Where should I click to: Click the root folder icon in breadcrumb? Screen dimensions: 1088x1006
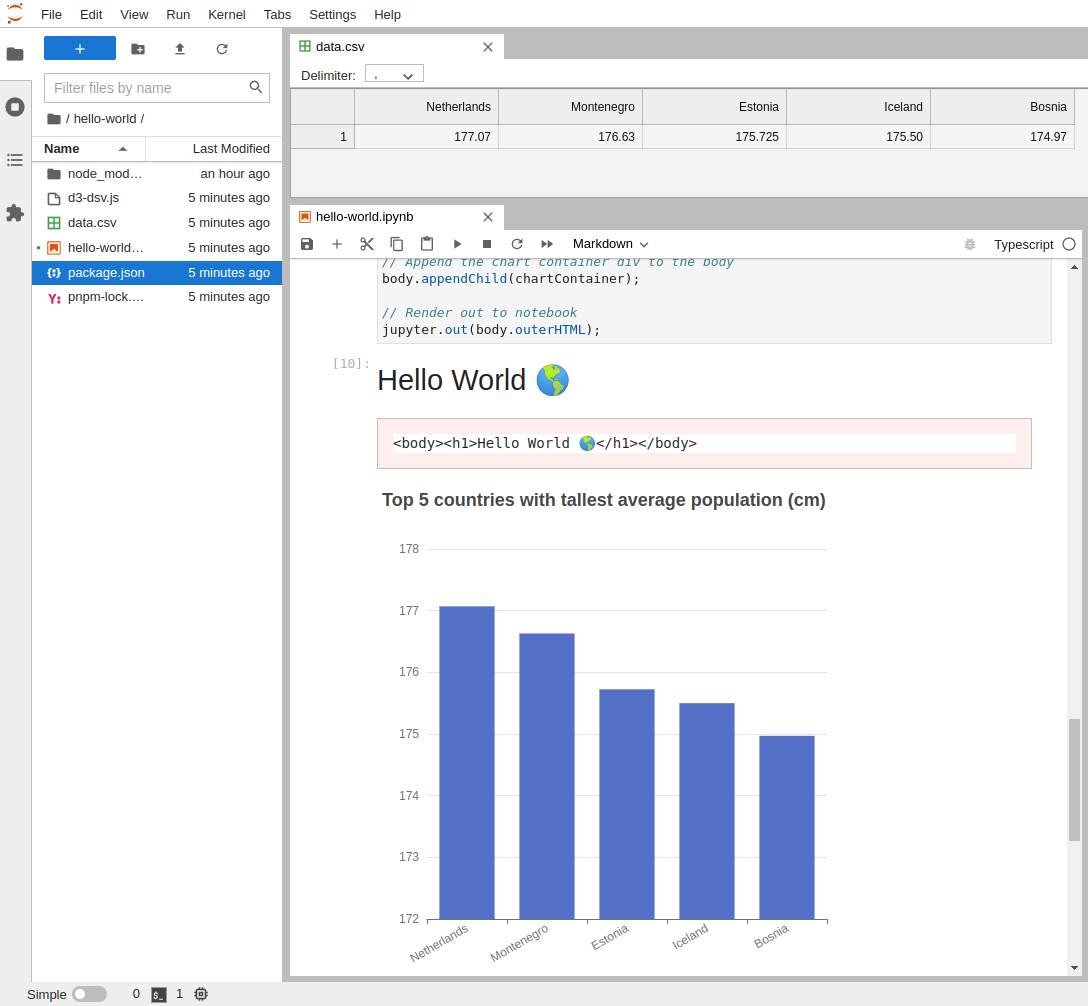pos(53,119)
